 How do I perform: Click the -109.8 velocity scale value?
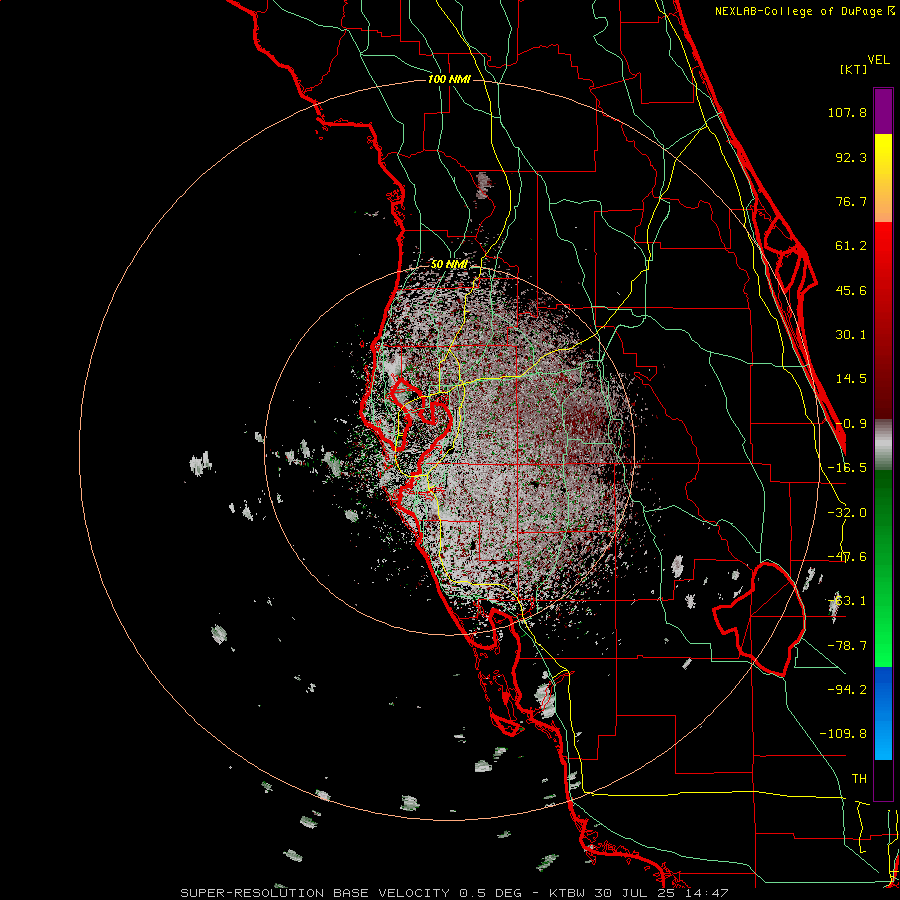843,734
